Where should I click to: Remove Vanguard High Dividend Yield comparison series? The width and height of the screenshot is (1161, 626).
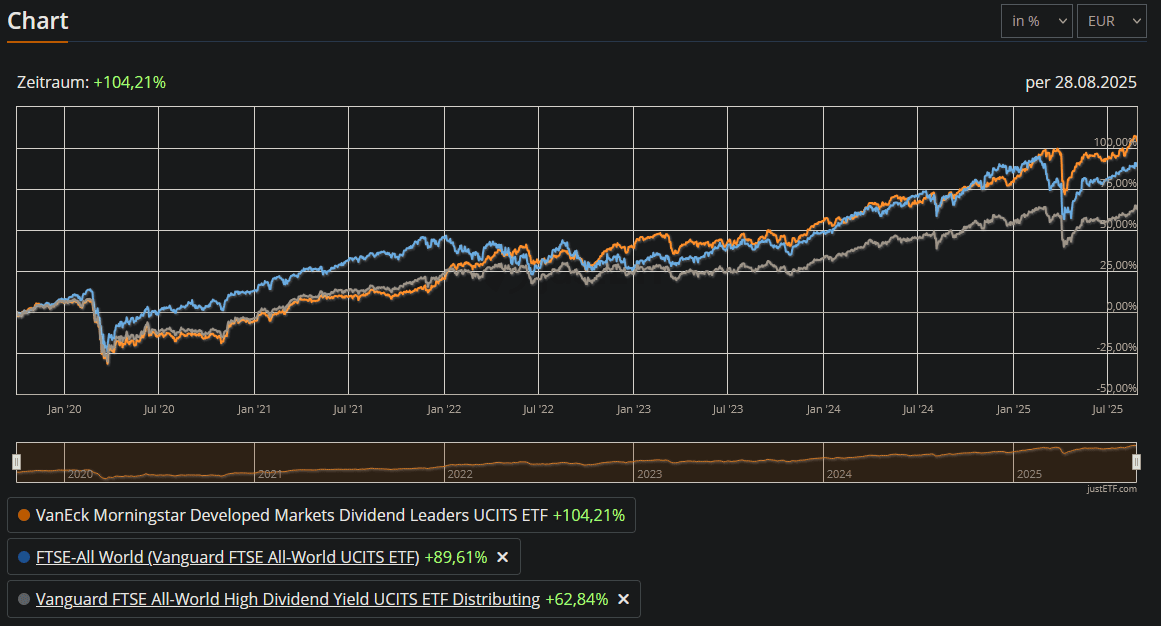coord(623,599)
